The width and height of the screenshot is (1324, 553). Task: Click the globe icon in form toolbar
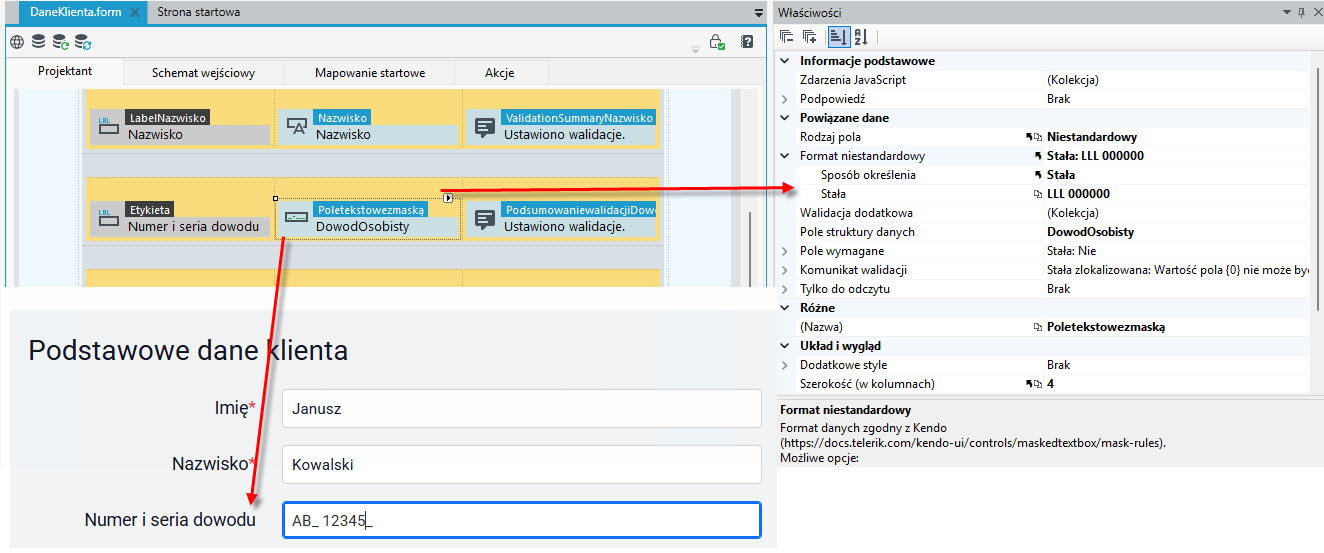click(x=17, y=42)
